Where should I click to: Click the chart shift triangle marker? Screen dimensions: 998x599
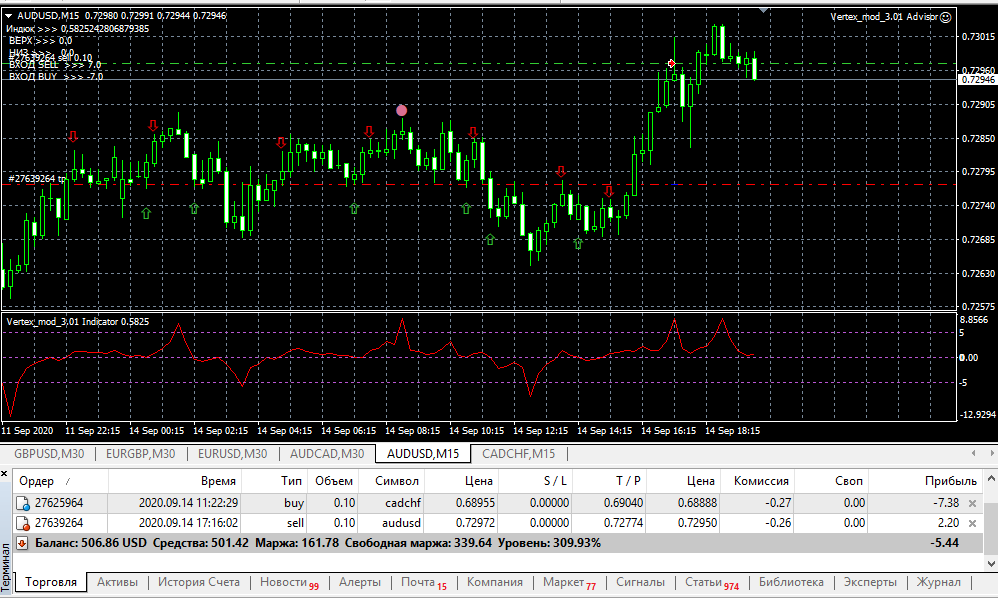click(x=765, y=10)
